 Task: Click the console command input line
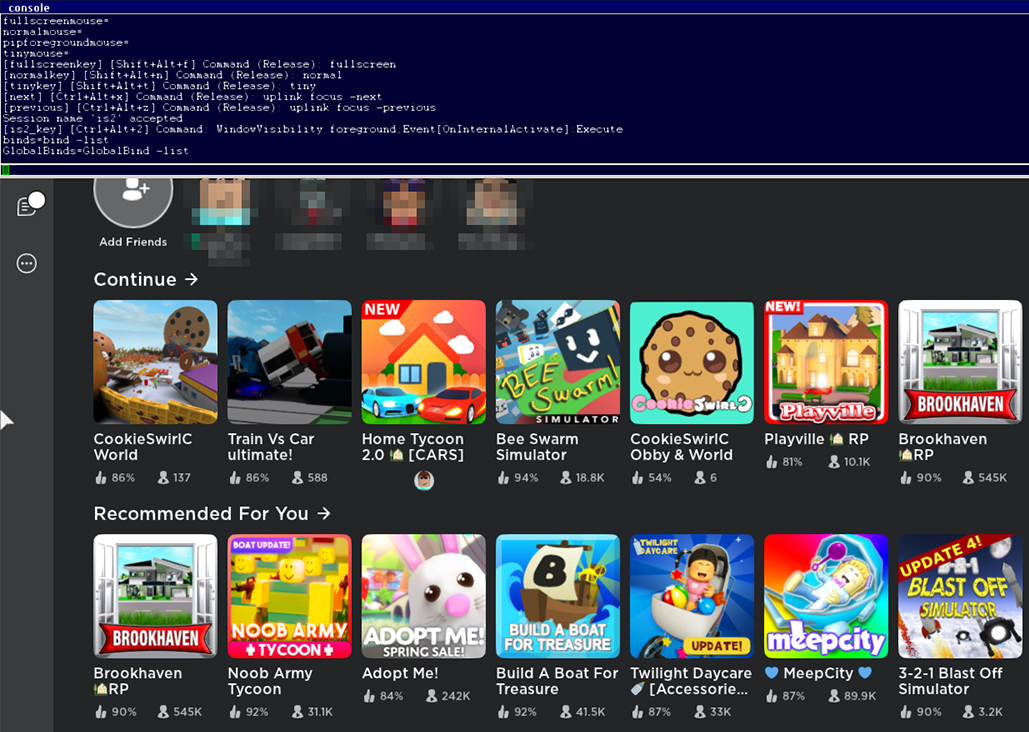click(514, 170)
